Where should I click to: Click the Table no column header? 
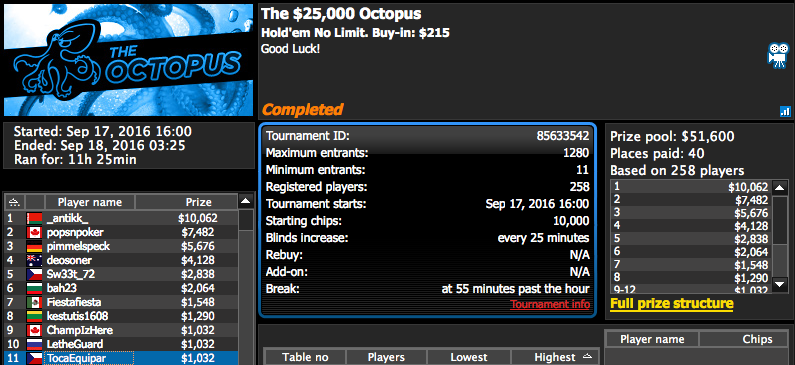click(x=305, y=357)
